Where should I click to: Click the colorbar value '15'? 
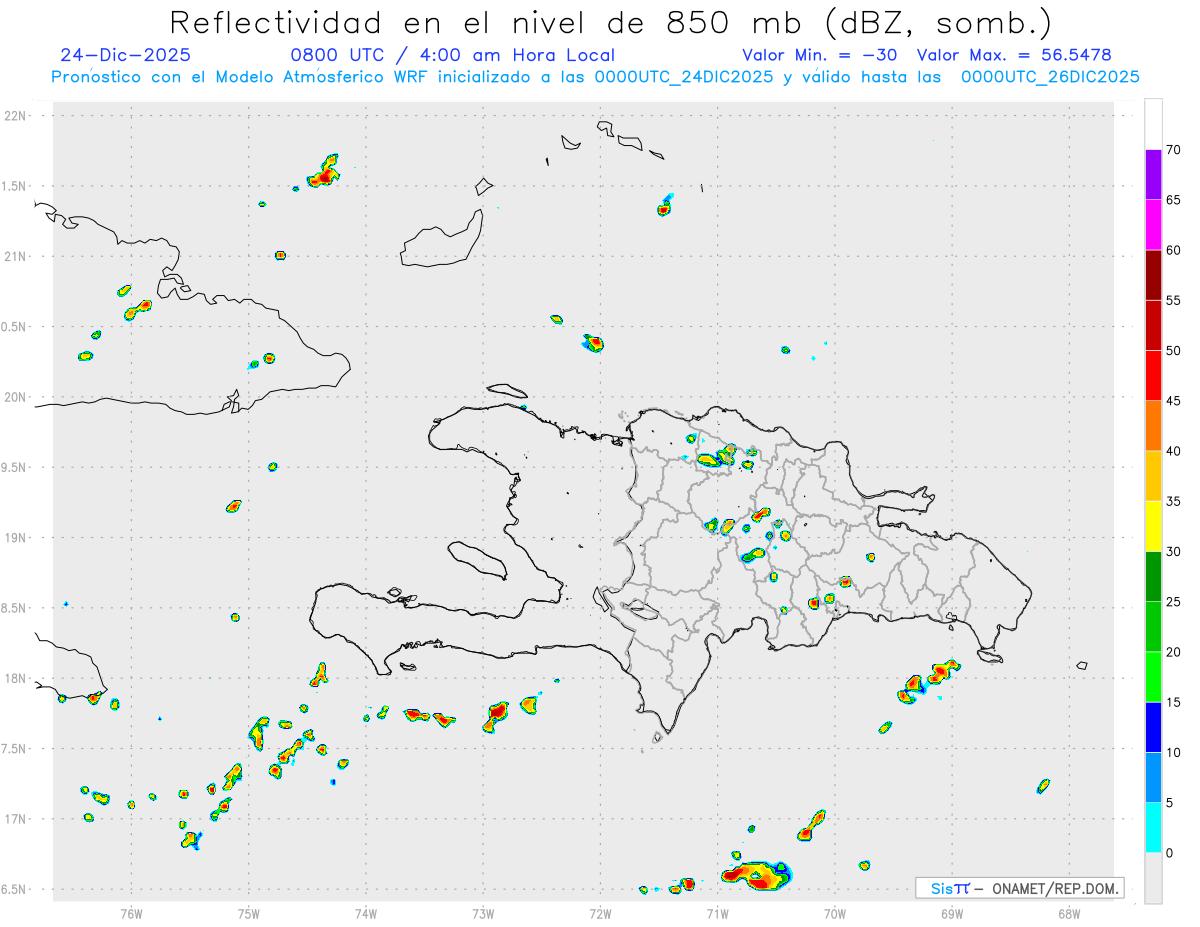pos(1174,702)
